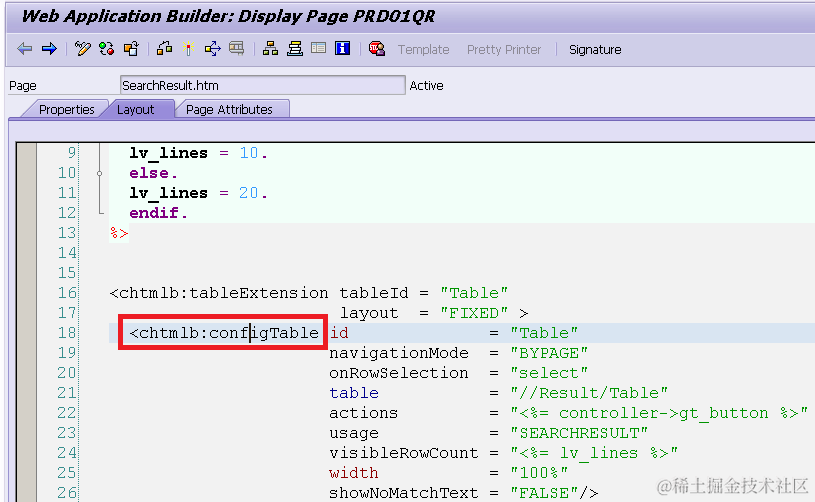Click the 'visibleRowCount' attribute
This screenshot has width=815, height=502.
[x=403, y=453]
